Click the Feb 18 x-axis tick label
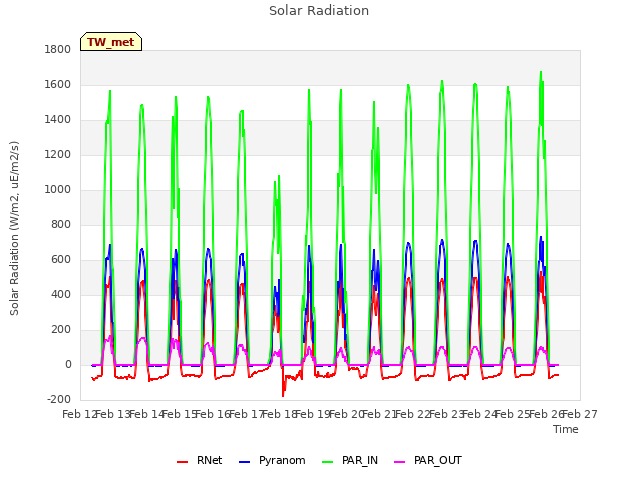Image resolution: width=640 pixels, height=480 pixels. [279, 415]
